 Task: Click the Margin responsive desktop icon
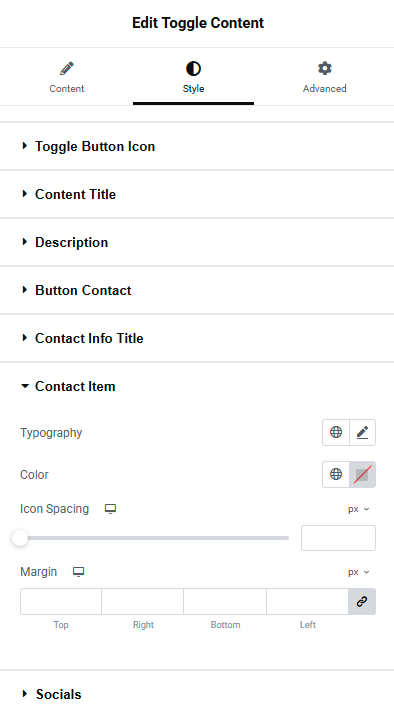[78, 572]
